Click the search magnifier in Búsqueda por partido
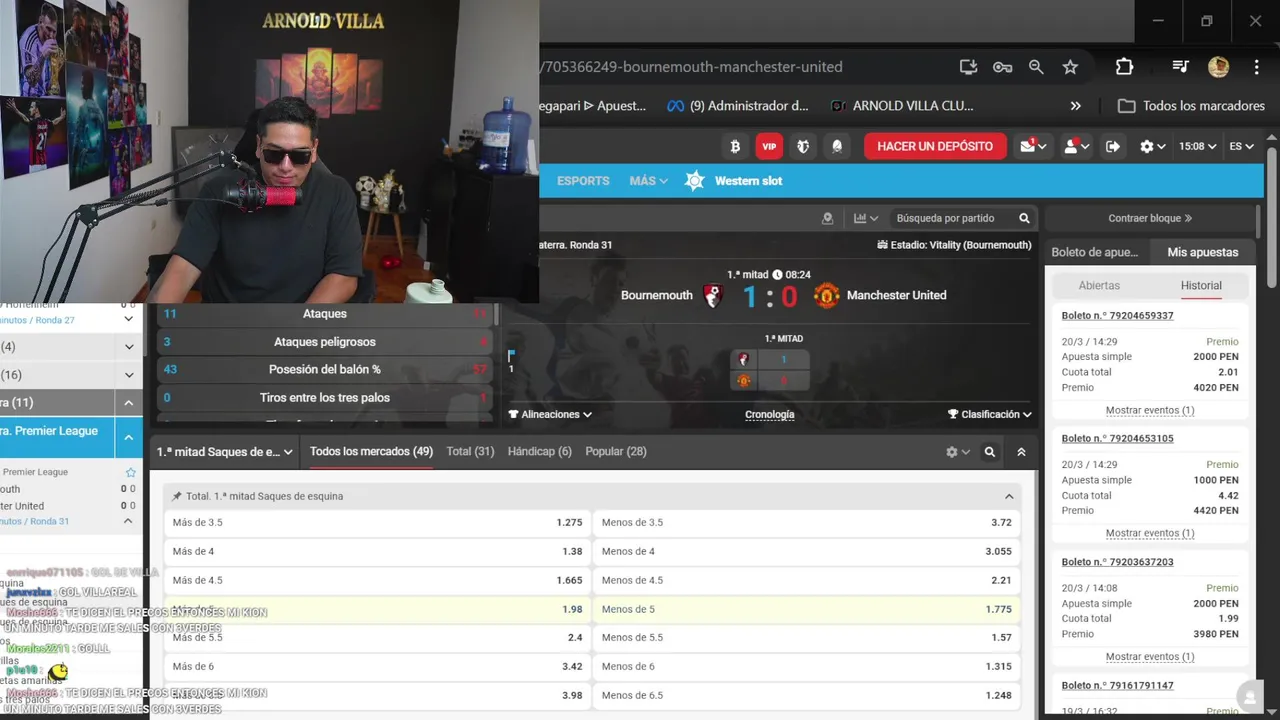 click(x=1024, y=218)
